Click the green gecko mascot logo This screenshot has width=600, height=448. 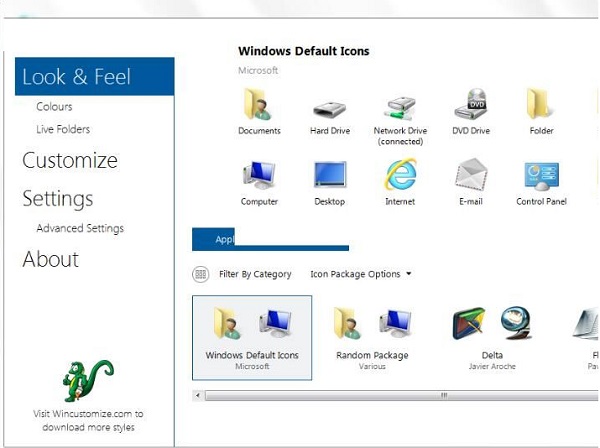coord(88,381)
